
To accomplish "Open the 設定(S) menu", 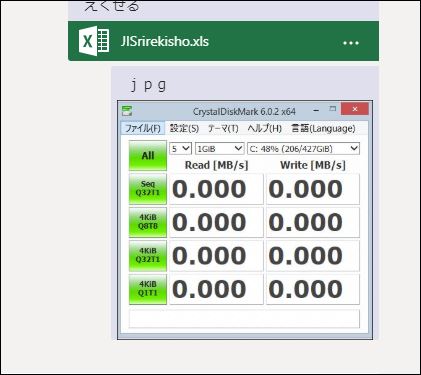I will coord(184,128).
